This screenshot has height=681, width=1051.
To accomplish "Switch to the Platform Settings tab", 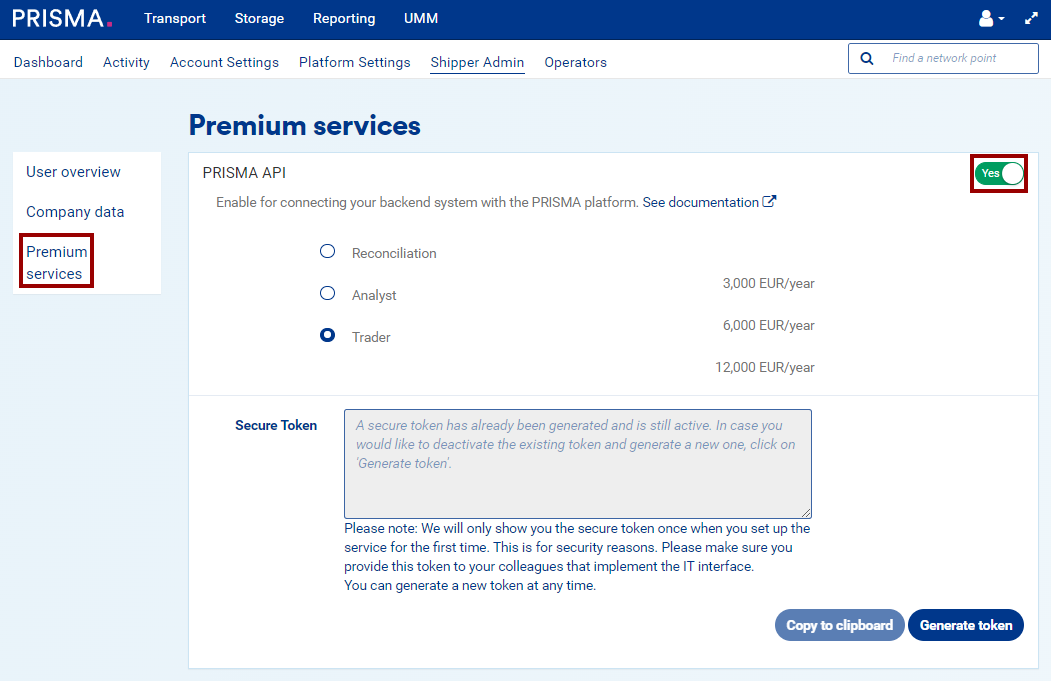I will 354,62.
